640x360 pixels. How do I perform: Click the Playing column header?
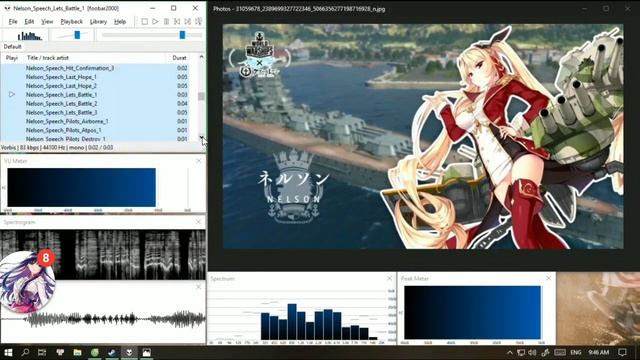click(x=12, y=58)
